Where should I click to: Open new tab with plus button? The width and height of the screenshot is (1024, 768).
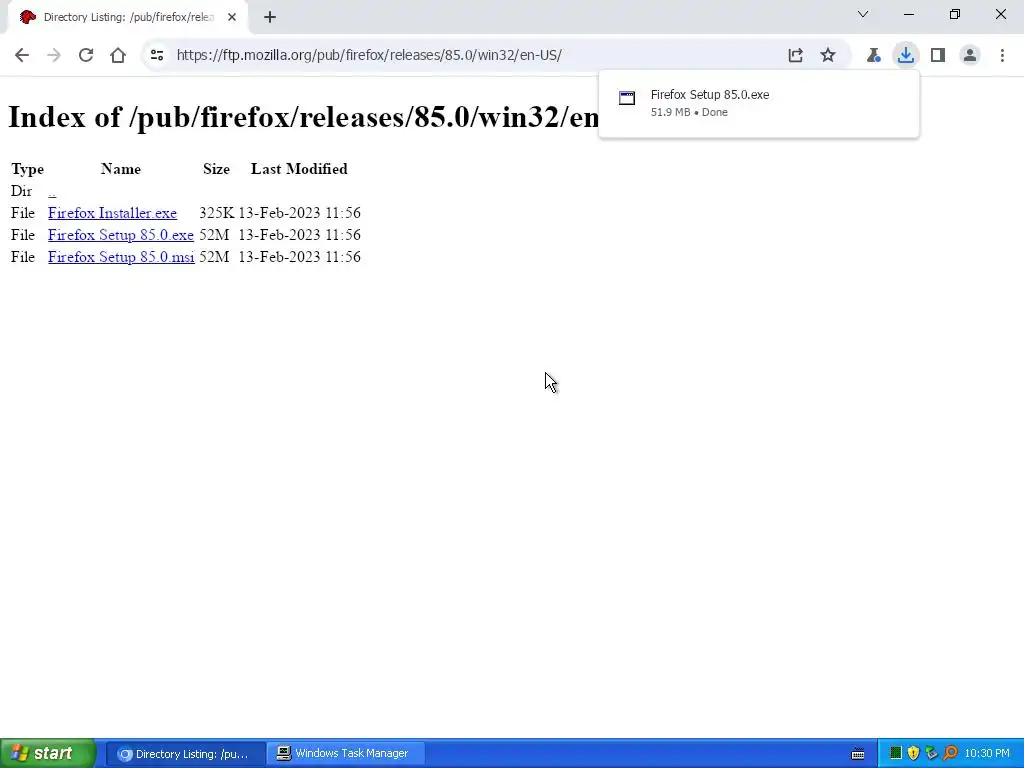(270, 17)
